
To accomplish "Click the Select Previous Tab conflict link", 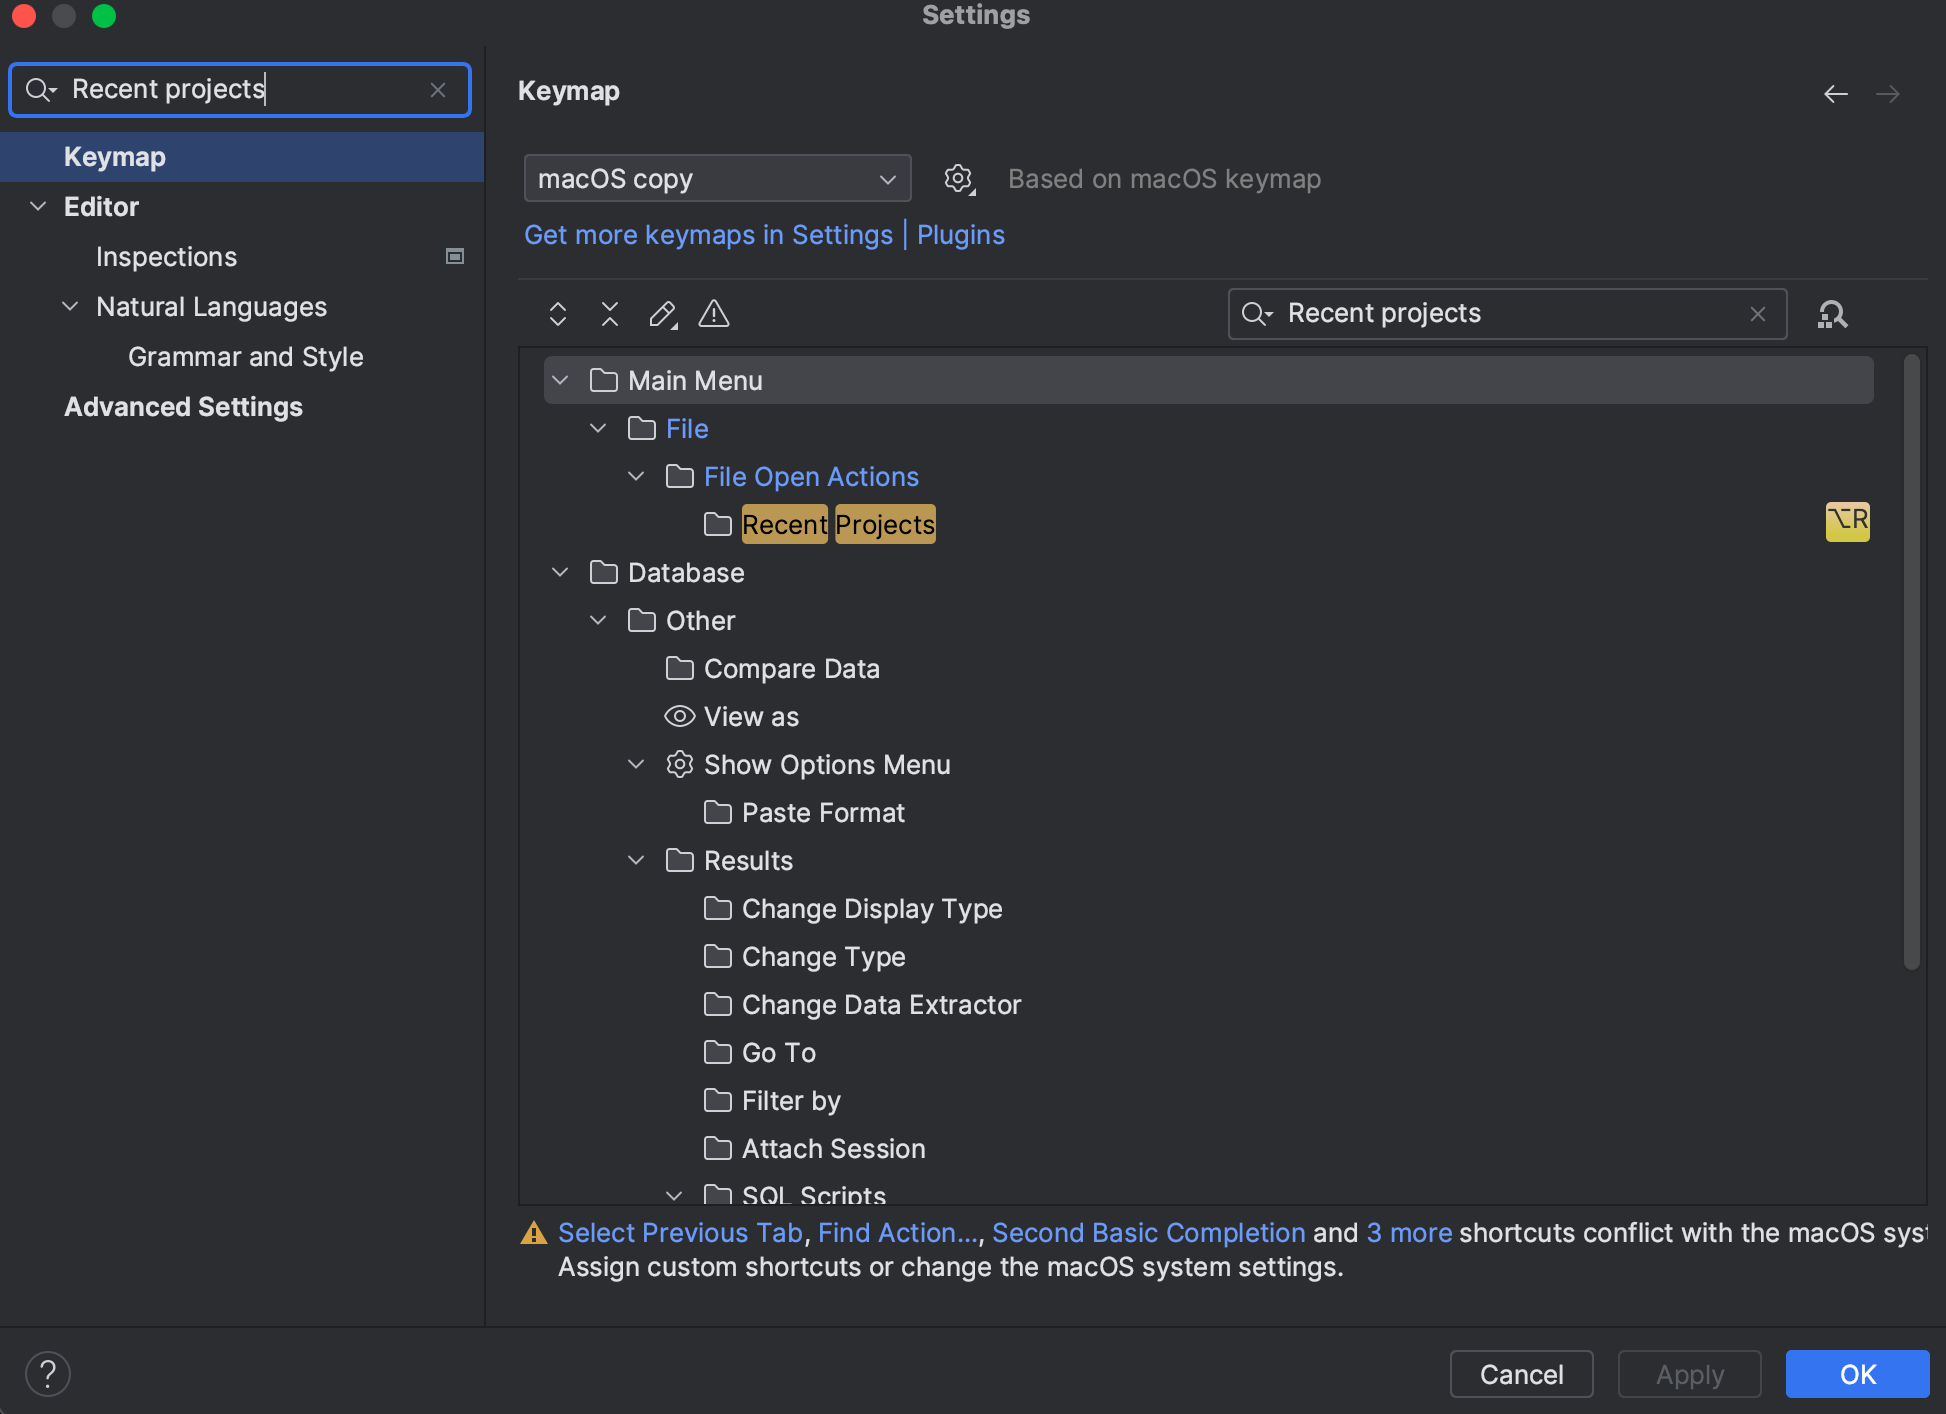I will coord(681,1233).
